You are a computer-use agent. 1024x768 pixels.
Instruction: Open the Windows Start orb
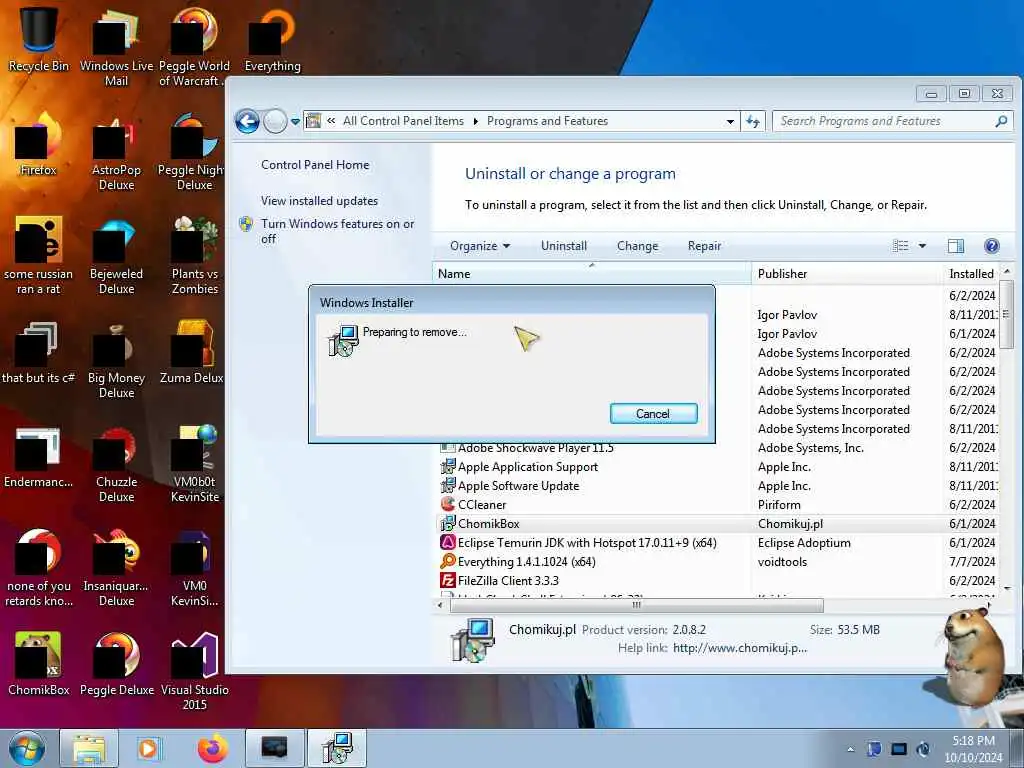[x=27, y=748]
